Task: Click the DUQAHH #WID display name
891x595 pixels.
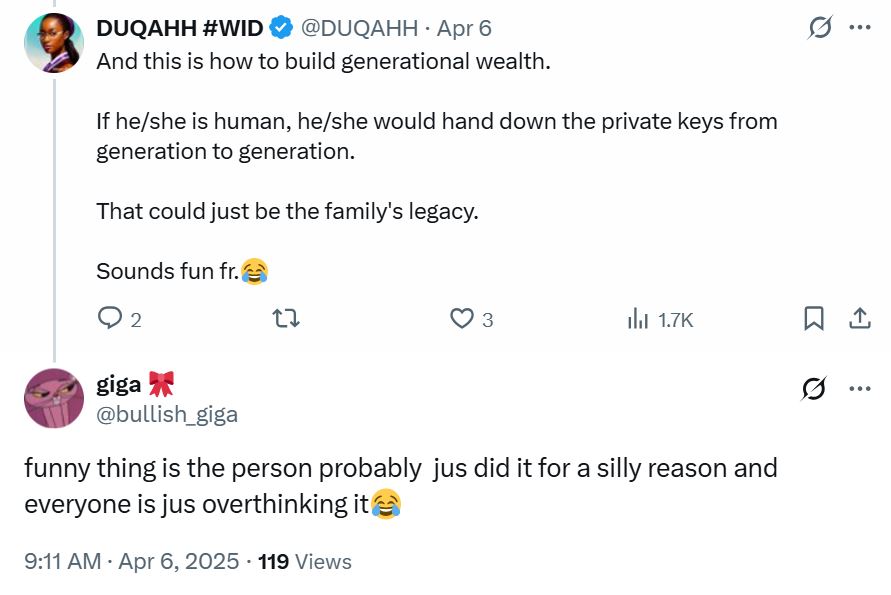Action: pos(181,28)
